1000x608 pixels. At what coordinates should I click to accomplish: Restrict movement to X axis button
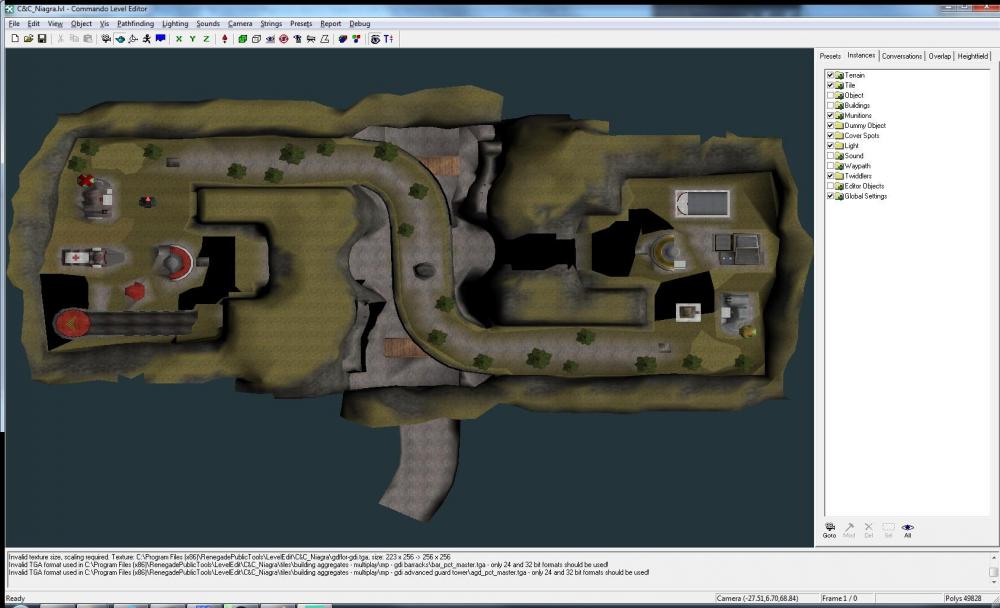[x=179, y=39]
